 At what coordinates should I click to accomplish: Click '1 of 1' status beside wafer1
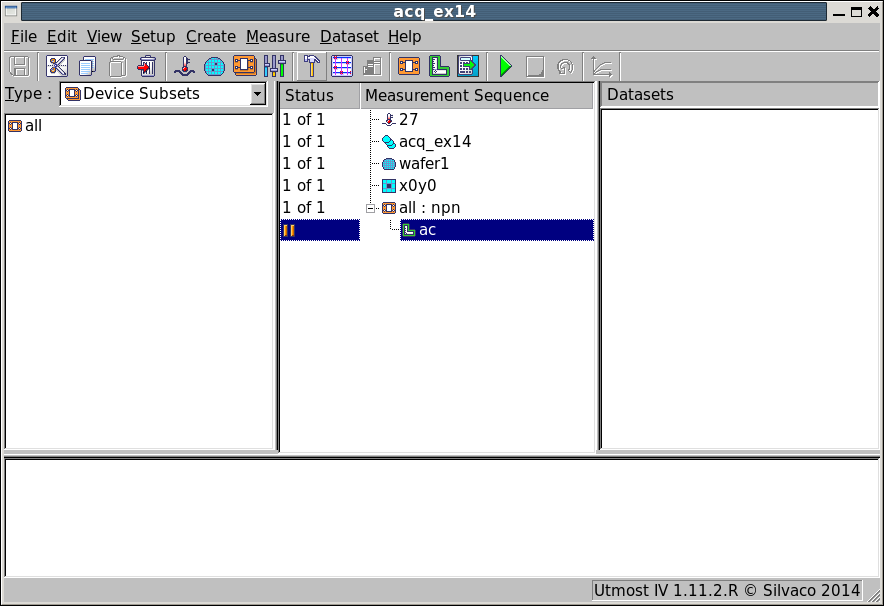pos(303,163)
